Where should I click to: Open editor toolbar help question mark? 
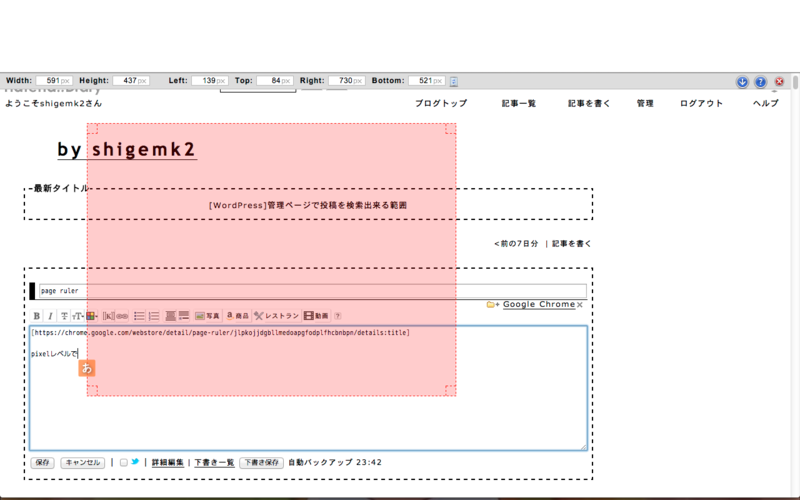(x=337, y=316)
